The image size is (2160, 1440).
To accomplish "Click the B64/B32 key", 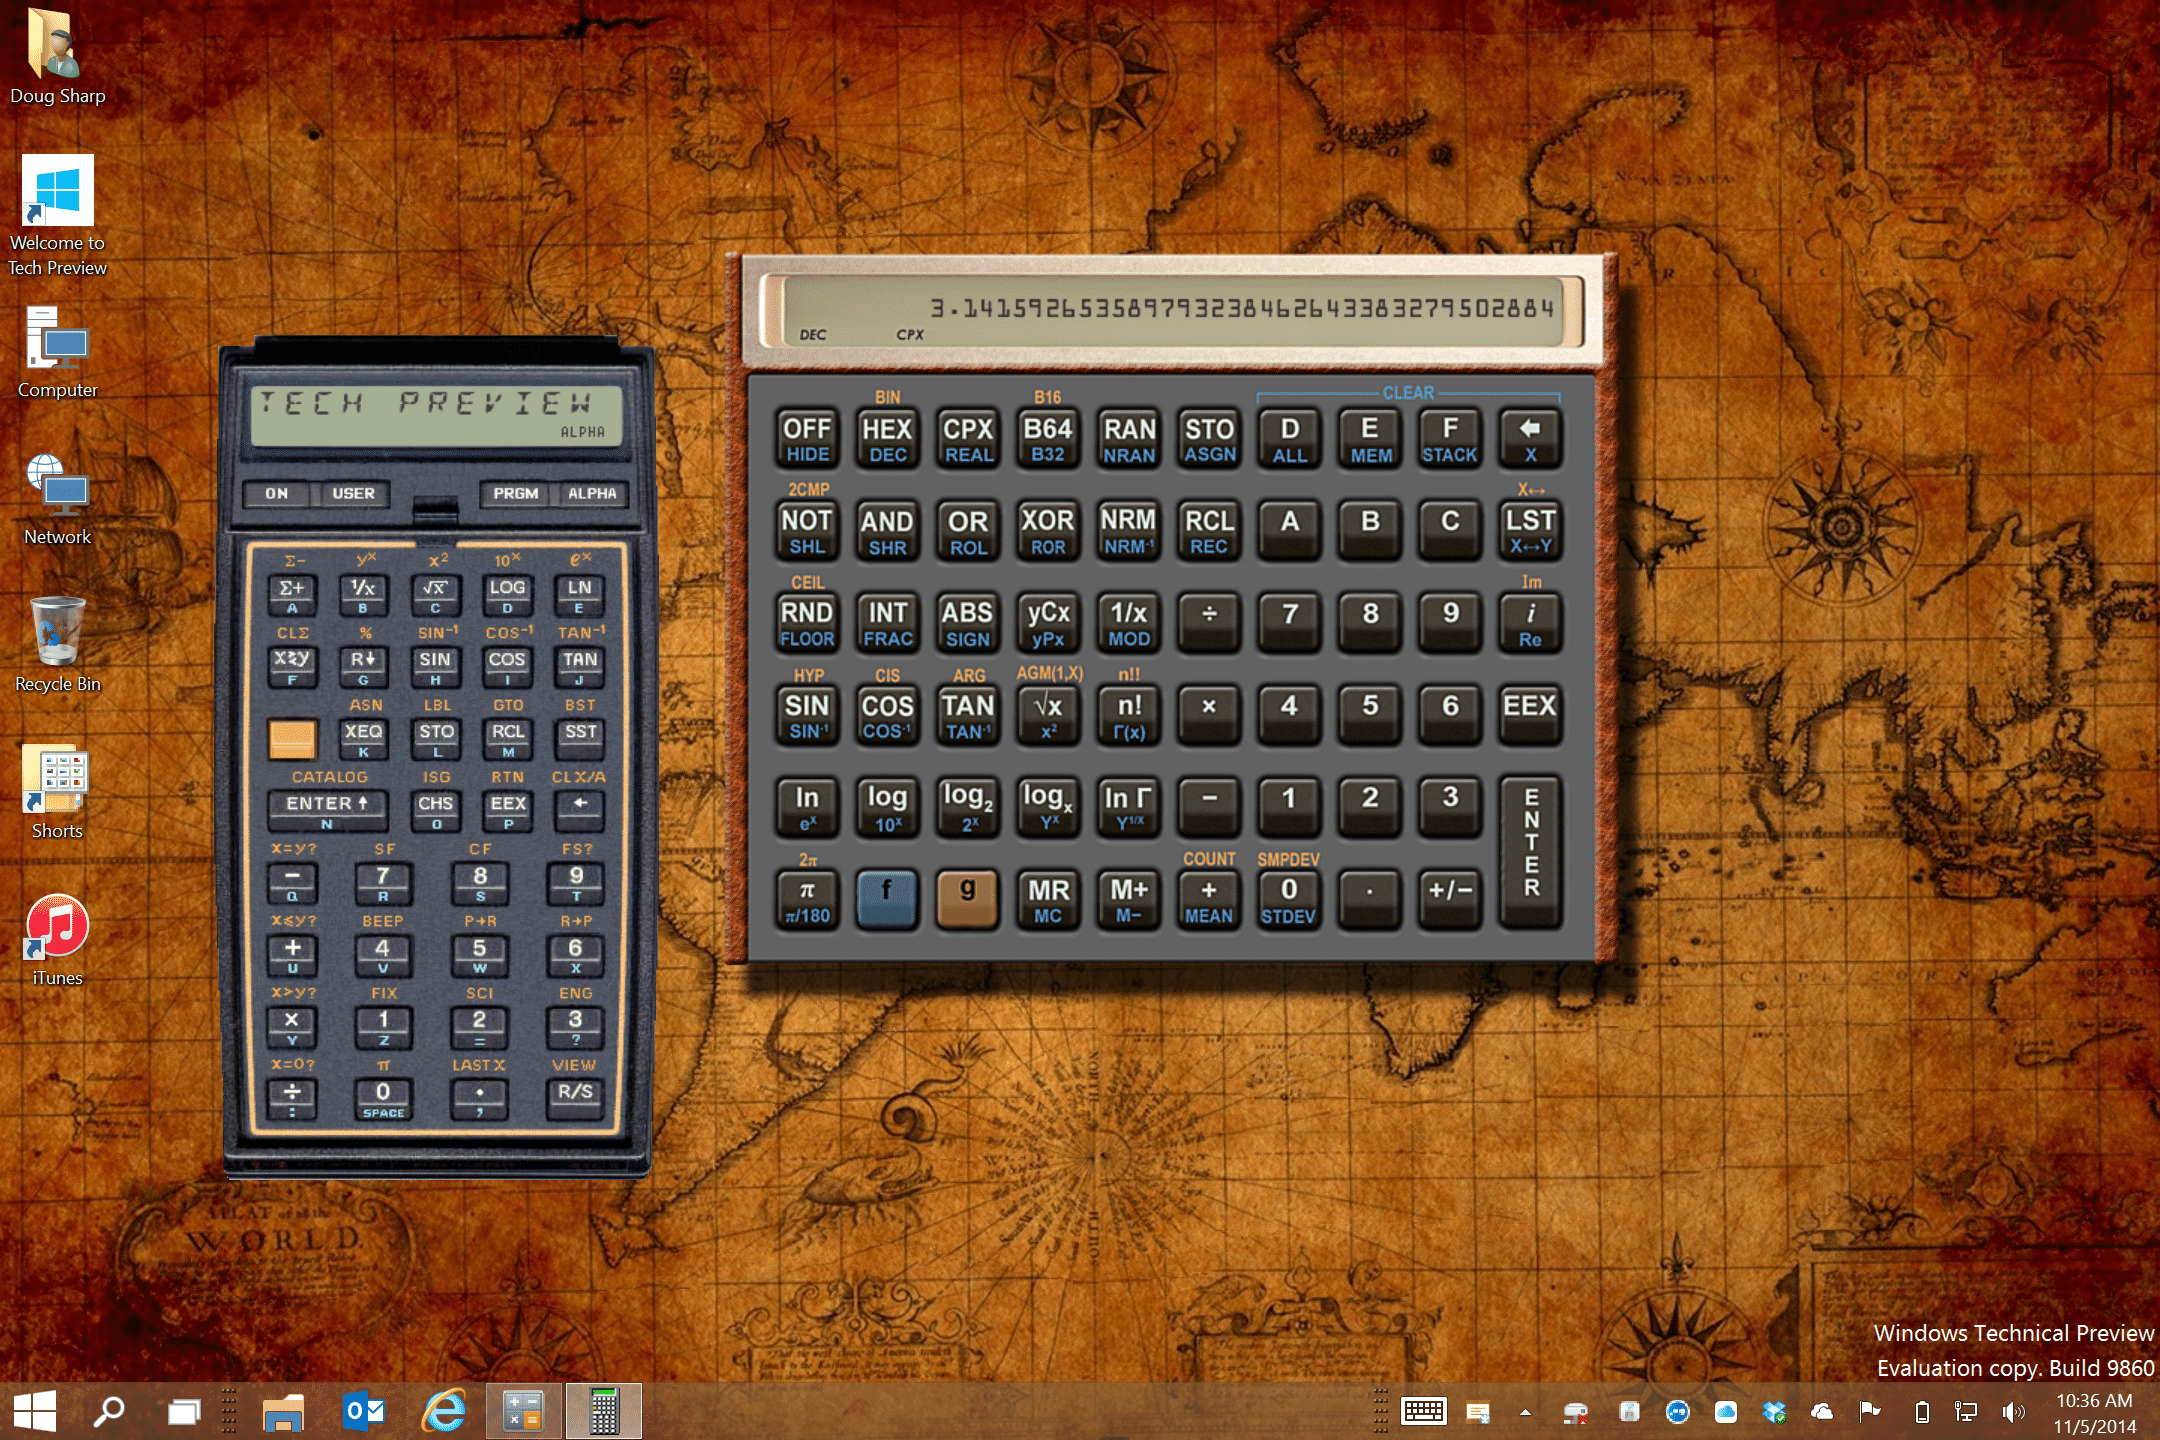I will [1048, 438].
